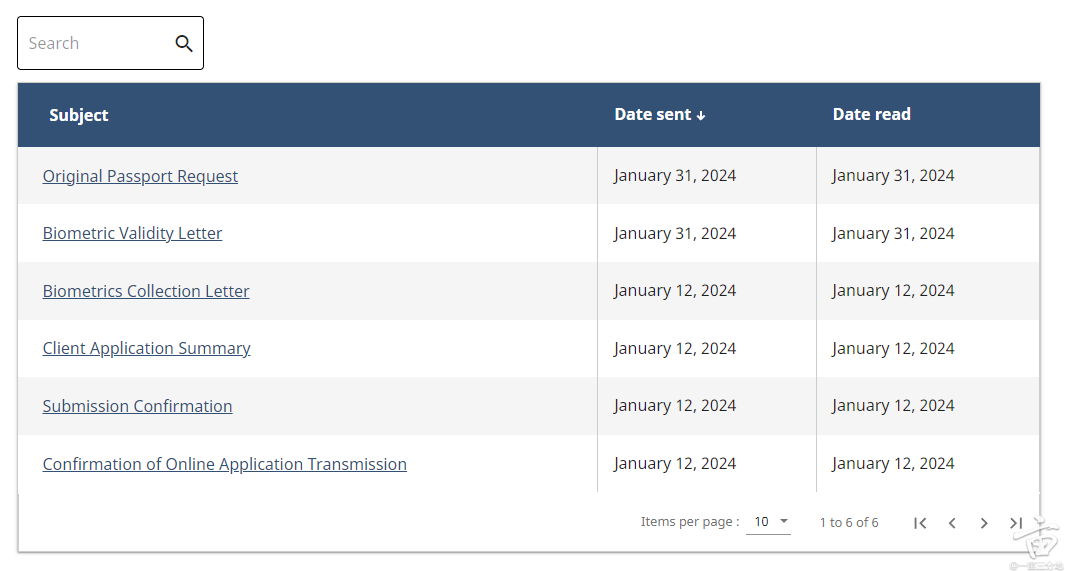Click Items per page label
Viewport: 1065px width, 571px height.
point(690,522)
